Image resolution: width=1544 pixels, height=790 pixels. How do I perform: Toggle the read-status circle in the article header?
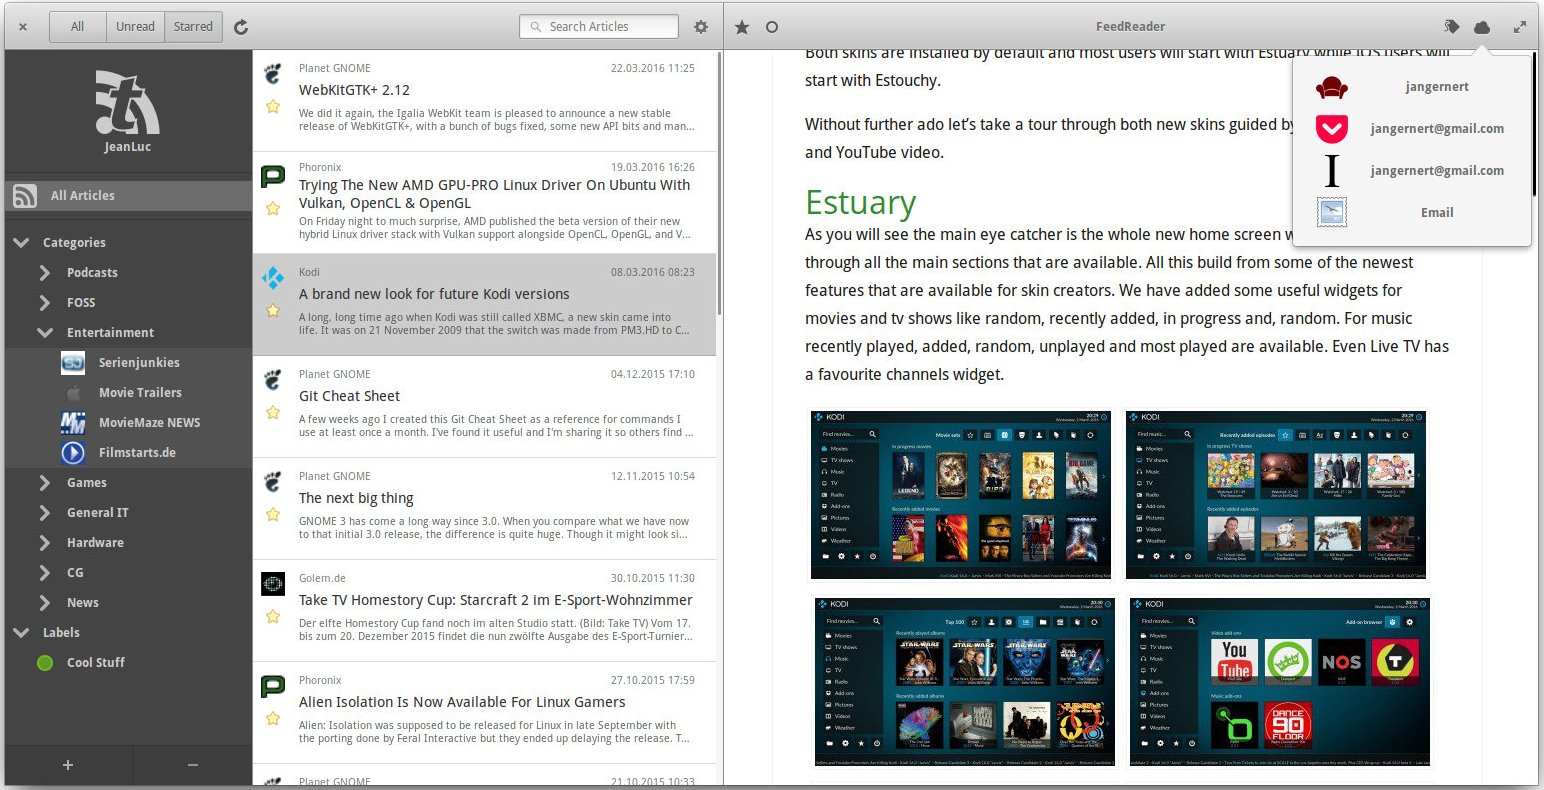point(772,27)
